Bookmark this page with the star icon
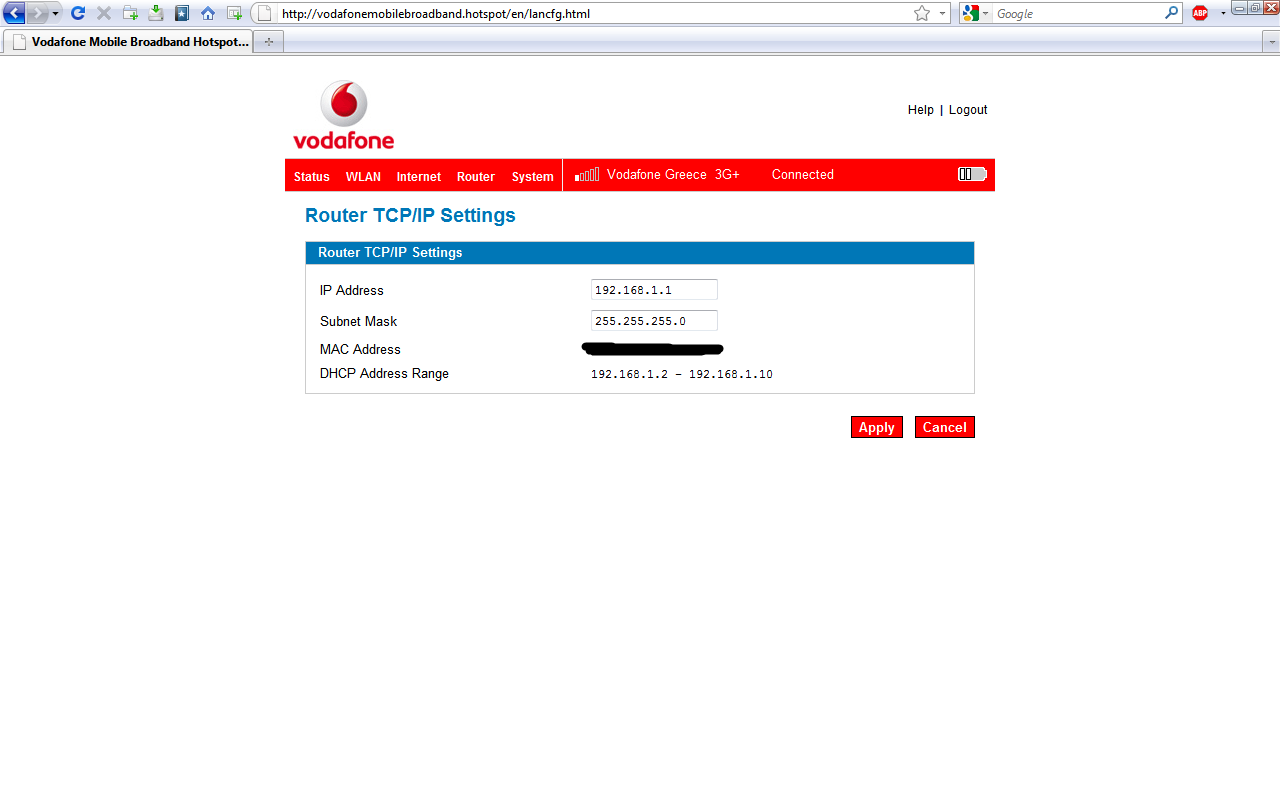Screen dimensions: 1280x800 922,14
